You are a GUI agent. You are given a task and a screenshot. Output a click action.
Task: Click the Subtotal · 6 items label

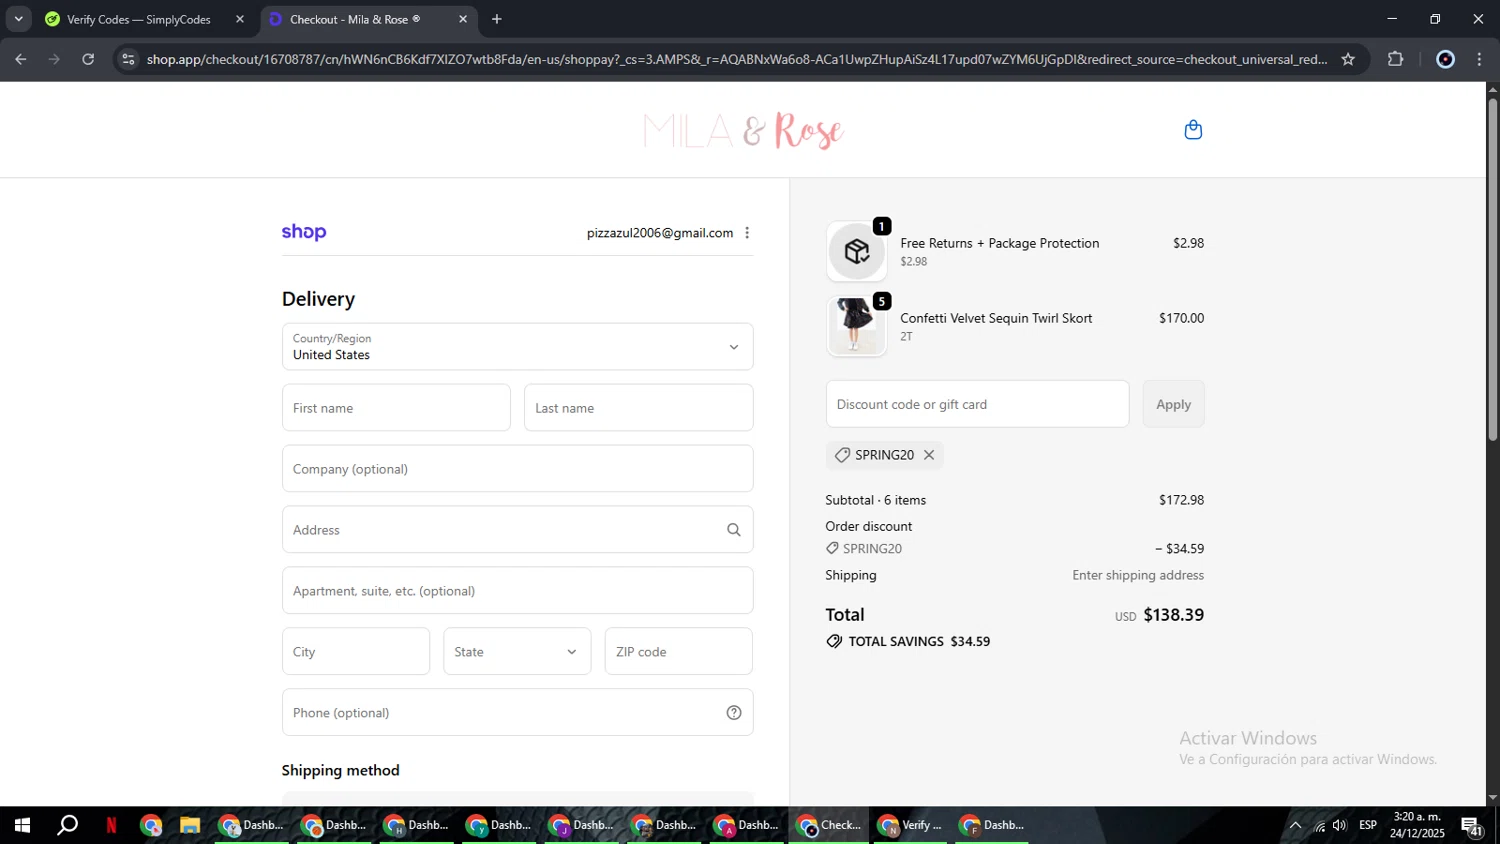[x=875, y=500]
